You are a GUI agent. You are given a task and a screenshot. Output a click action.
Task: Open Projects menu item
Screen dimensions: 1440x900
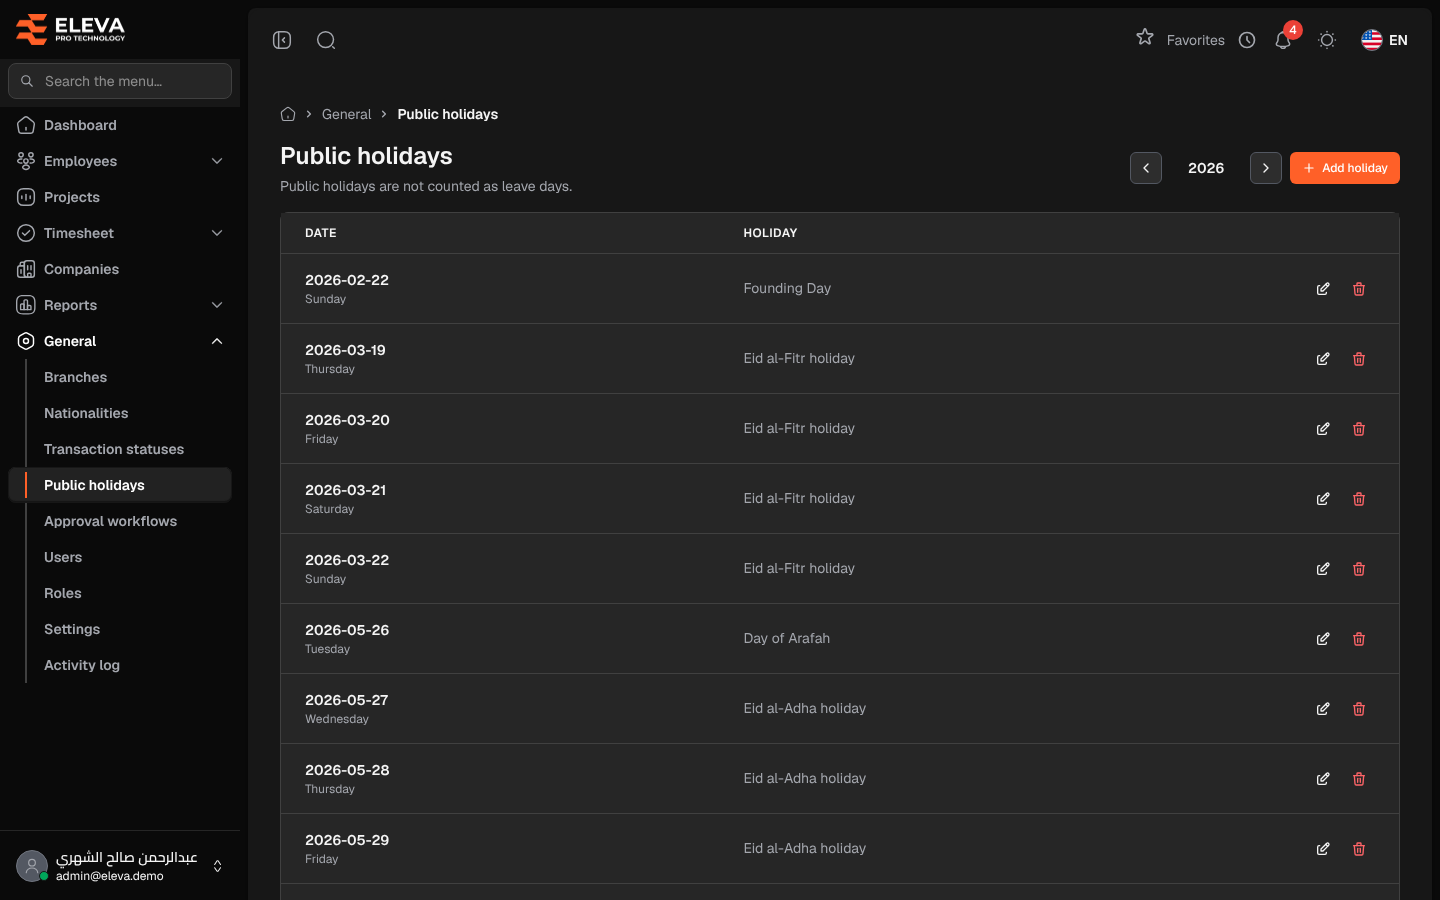tap(120, 197)
